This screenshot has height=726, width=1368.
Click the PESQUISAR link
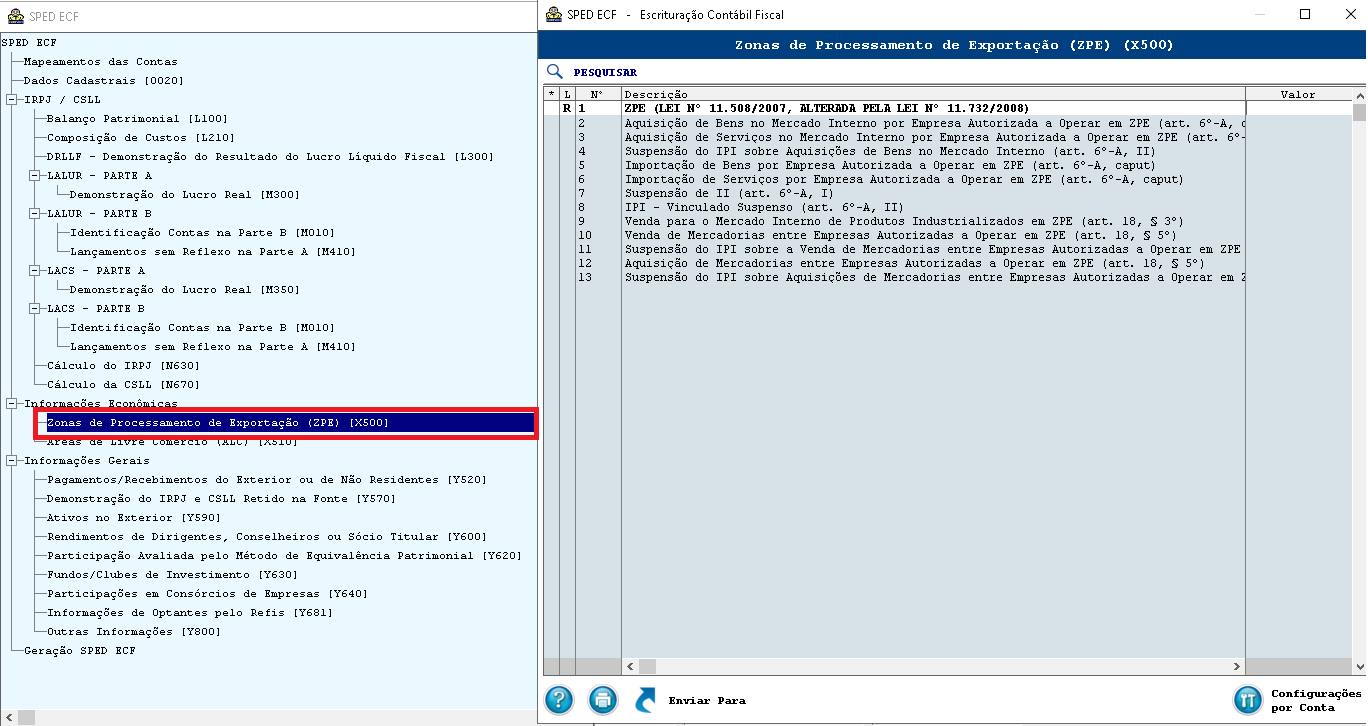pyautogui.click(x=605, y=72)
